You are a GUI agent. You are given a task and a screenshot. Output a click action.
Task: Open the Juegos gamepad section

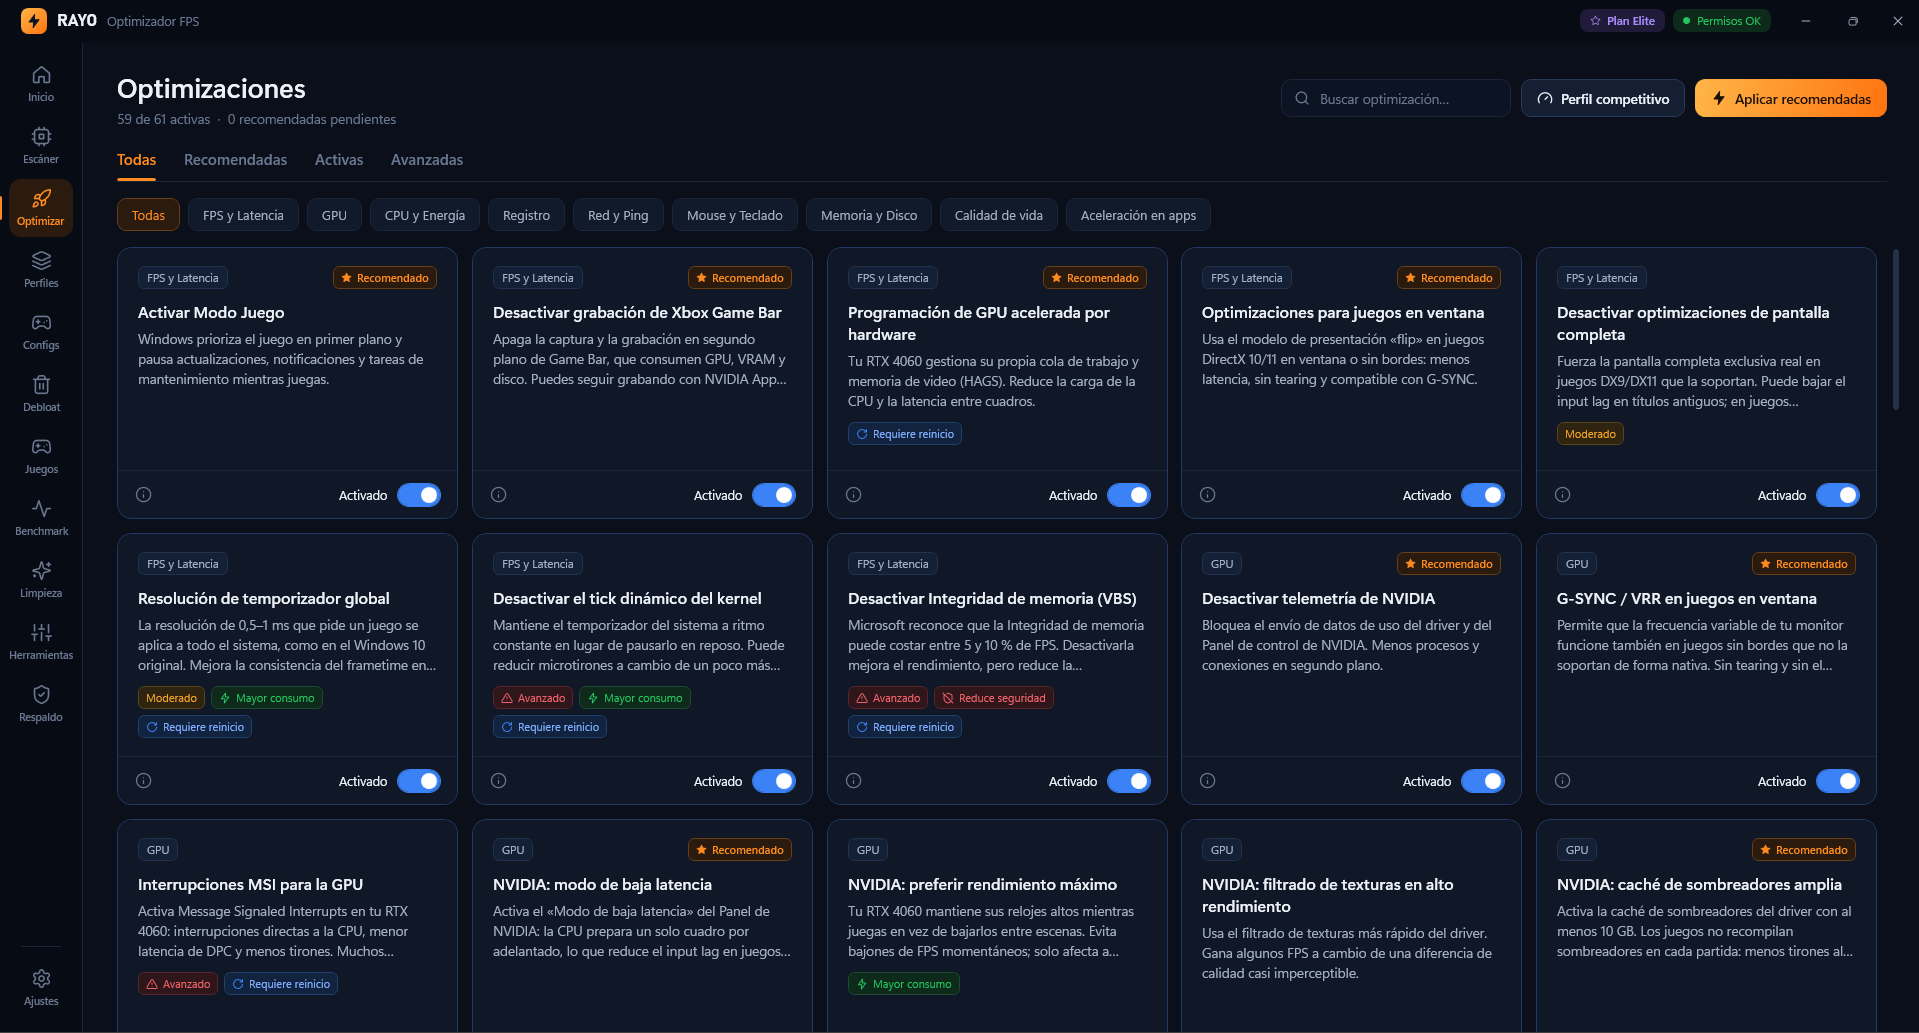click(41, 456)
